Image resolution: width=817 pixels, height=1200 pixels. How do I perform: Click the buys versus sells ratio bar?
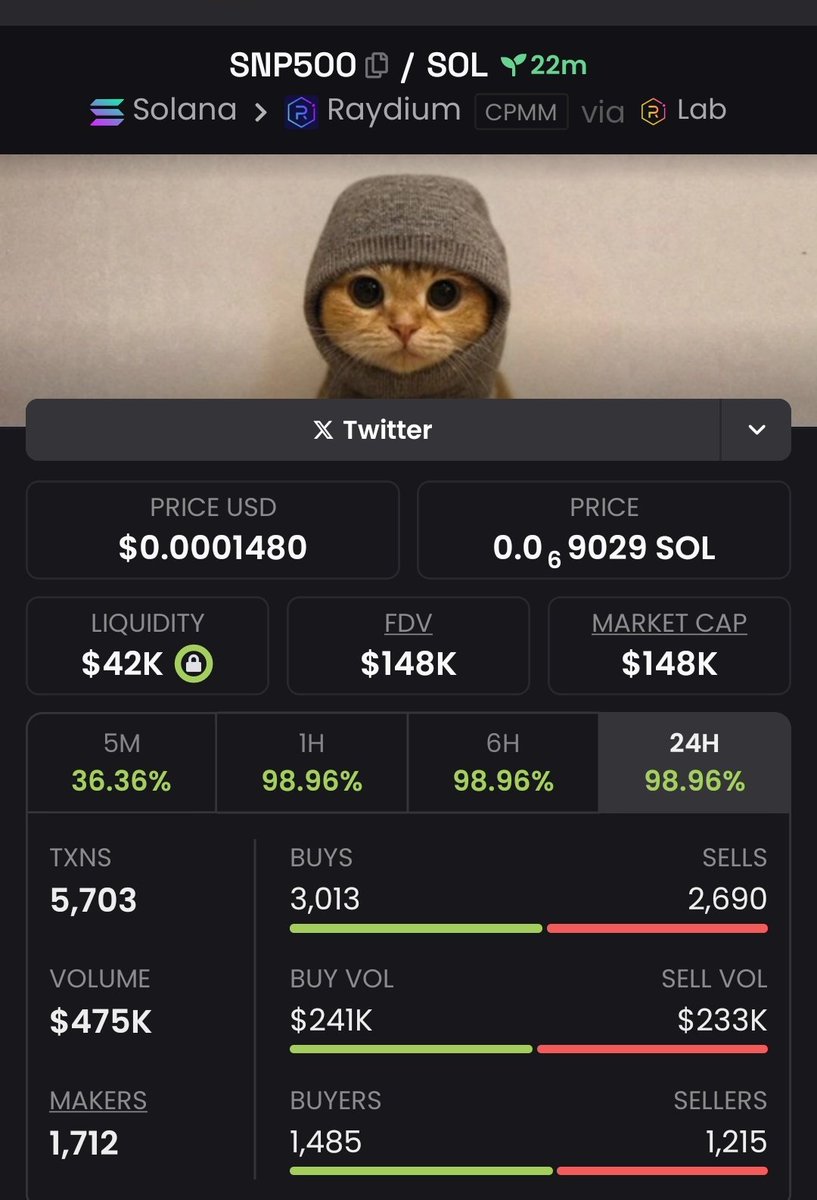[x=529, y=928]
